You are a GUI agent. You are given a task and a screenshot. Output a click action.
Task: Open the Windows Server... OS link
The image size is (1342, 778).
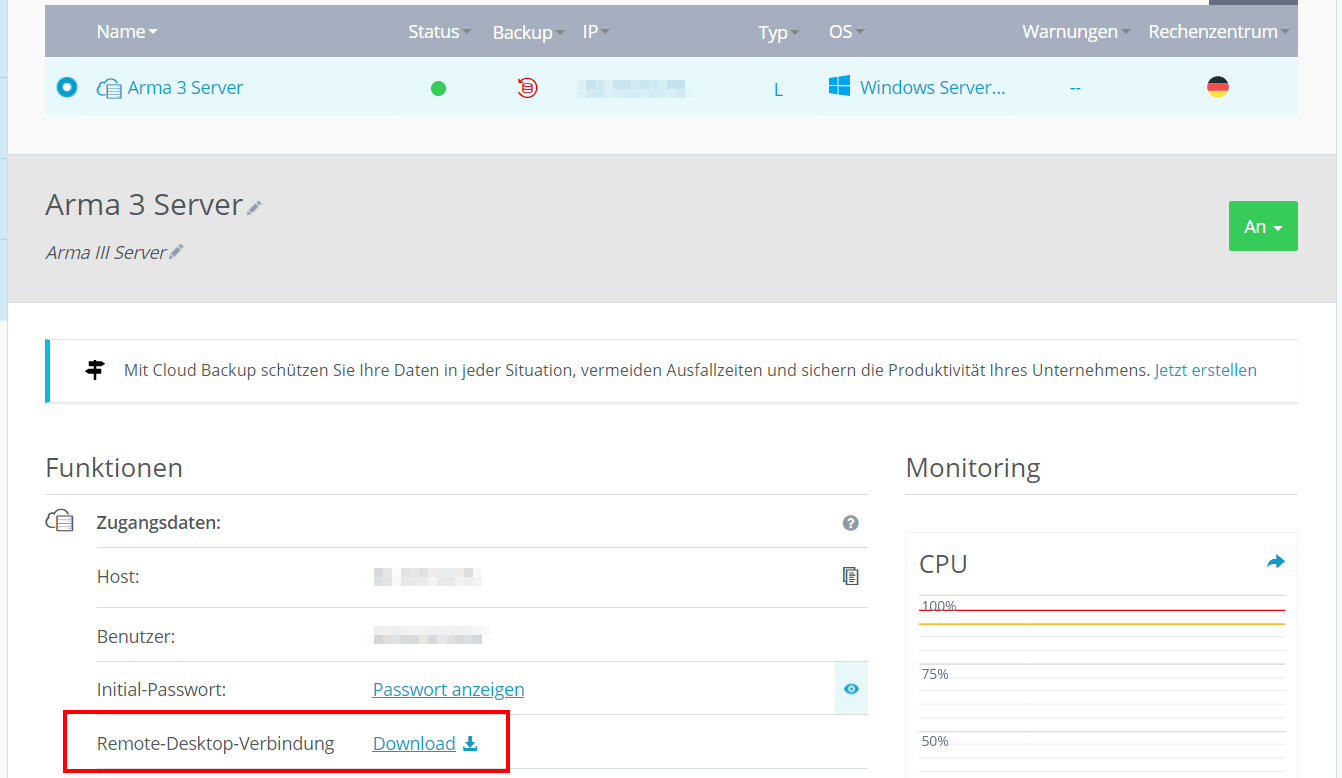[x=932, y=88]
